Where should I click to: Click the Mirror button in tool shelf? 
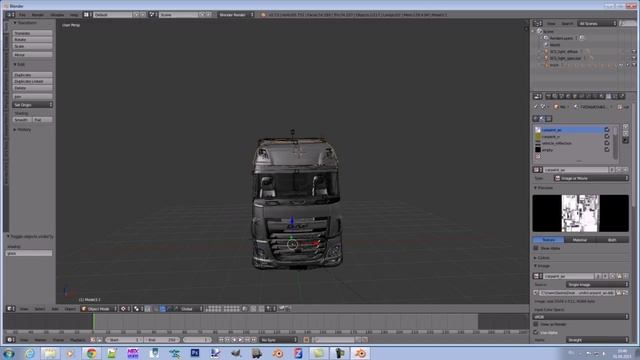32,55
